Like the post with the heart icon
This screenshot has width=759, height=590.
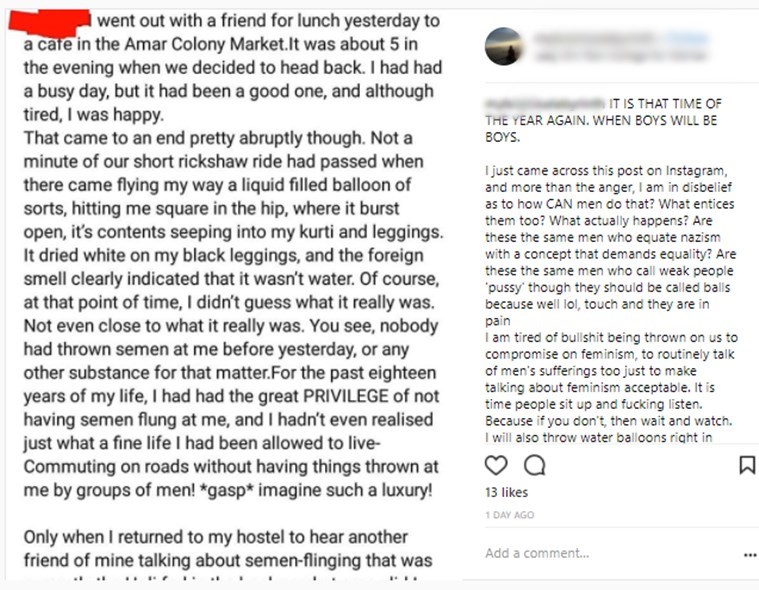(496, 465)
